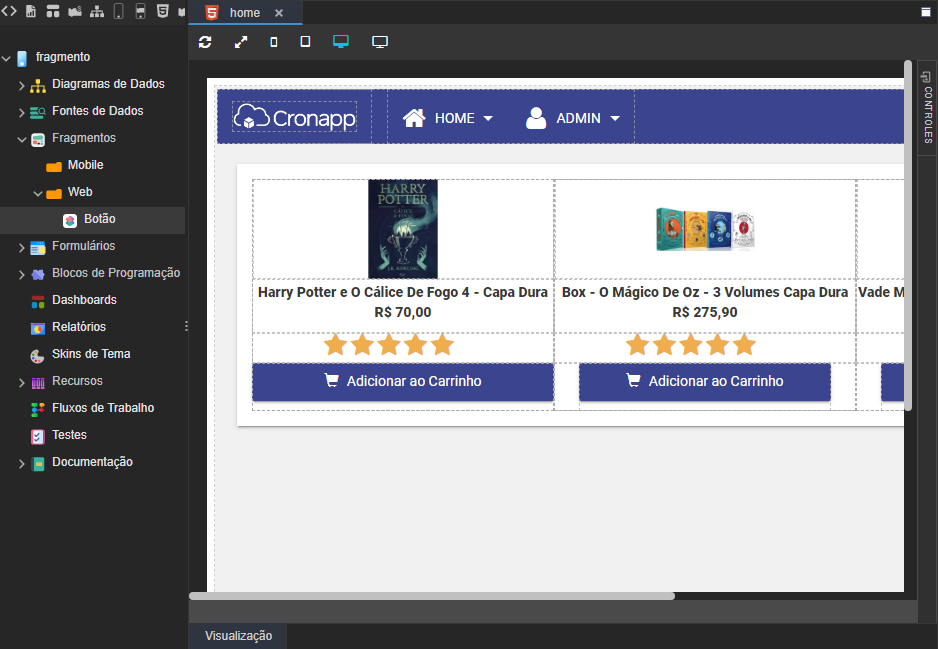Viewport: 938px width, 649px height.
Task: Click the Skins de Tema palette icon
Action: pos(37,357)
